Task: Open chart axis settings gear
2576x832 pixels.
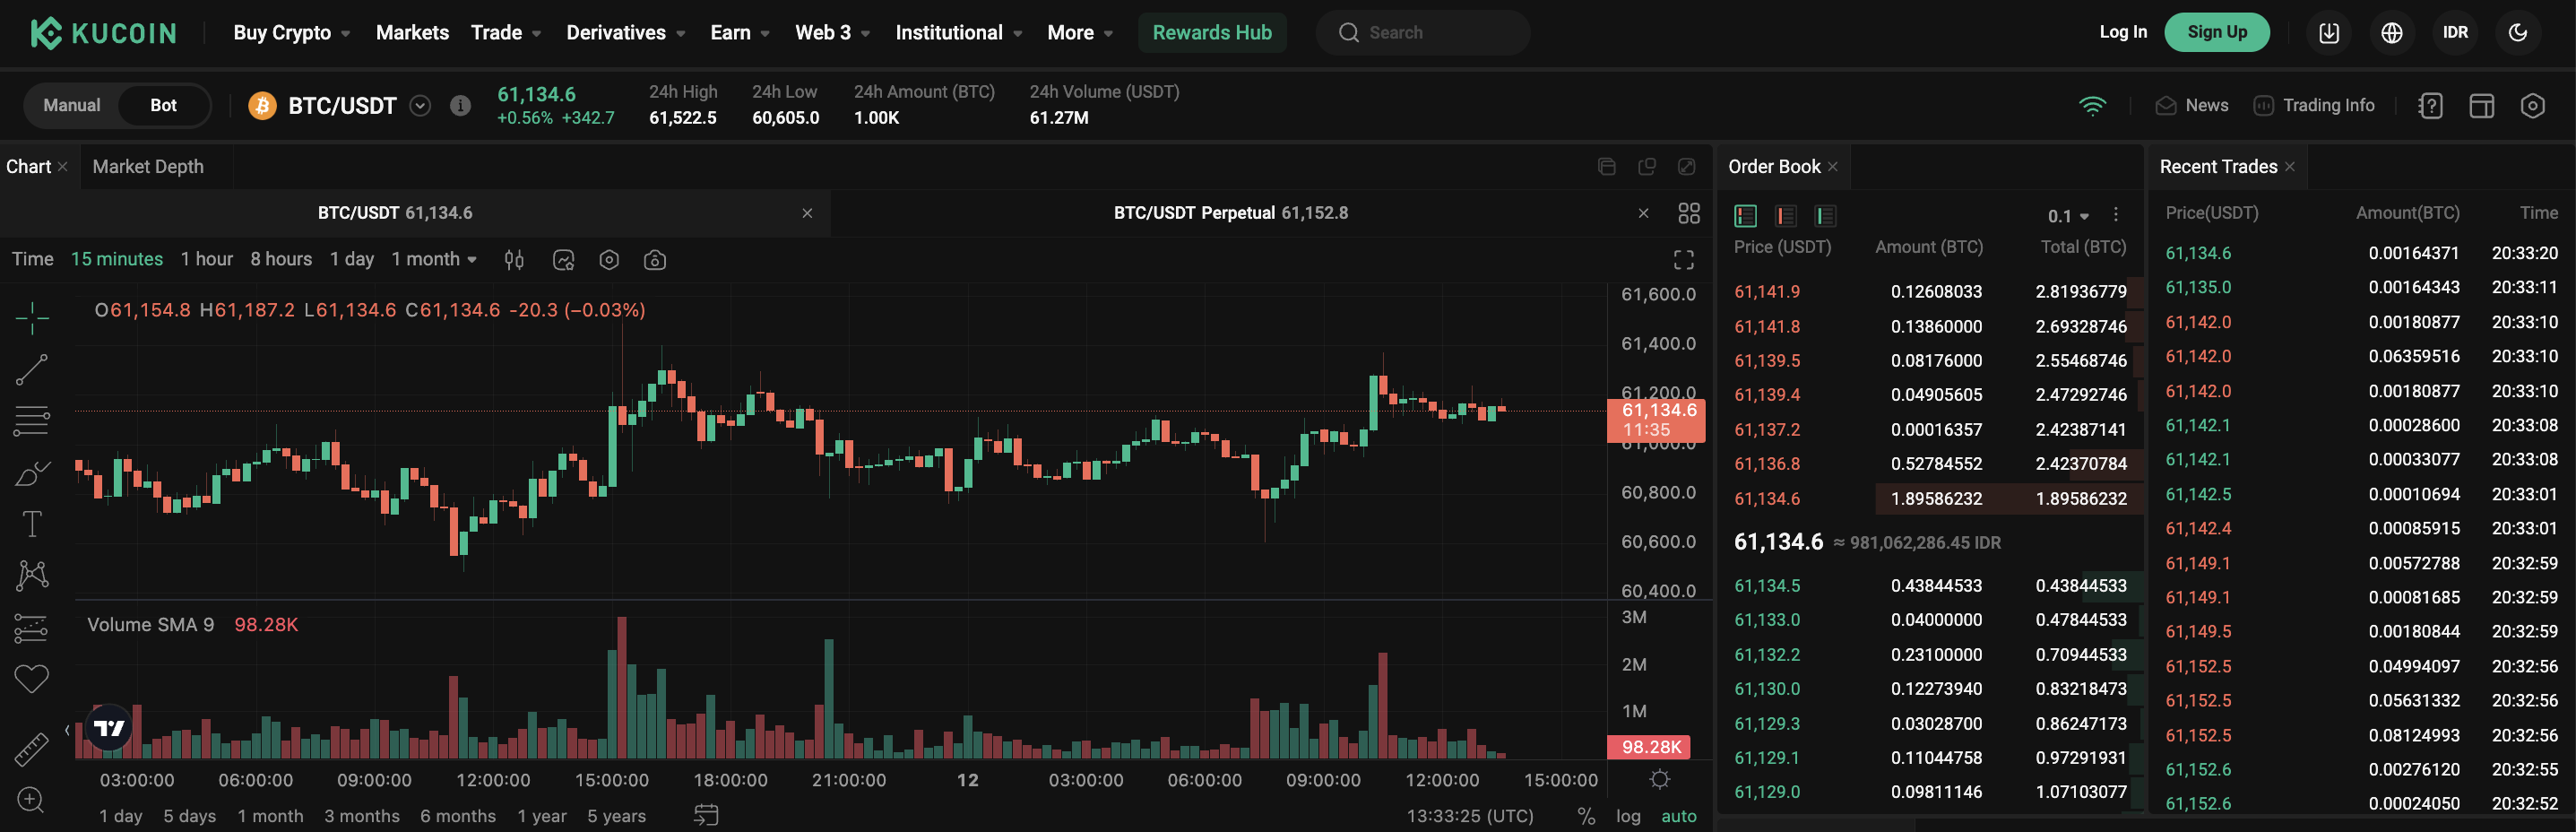Action: (x=1660, y=779)
